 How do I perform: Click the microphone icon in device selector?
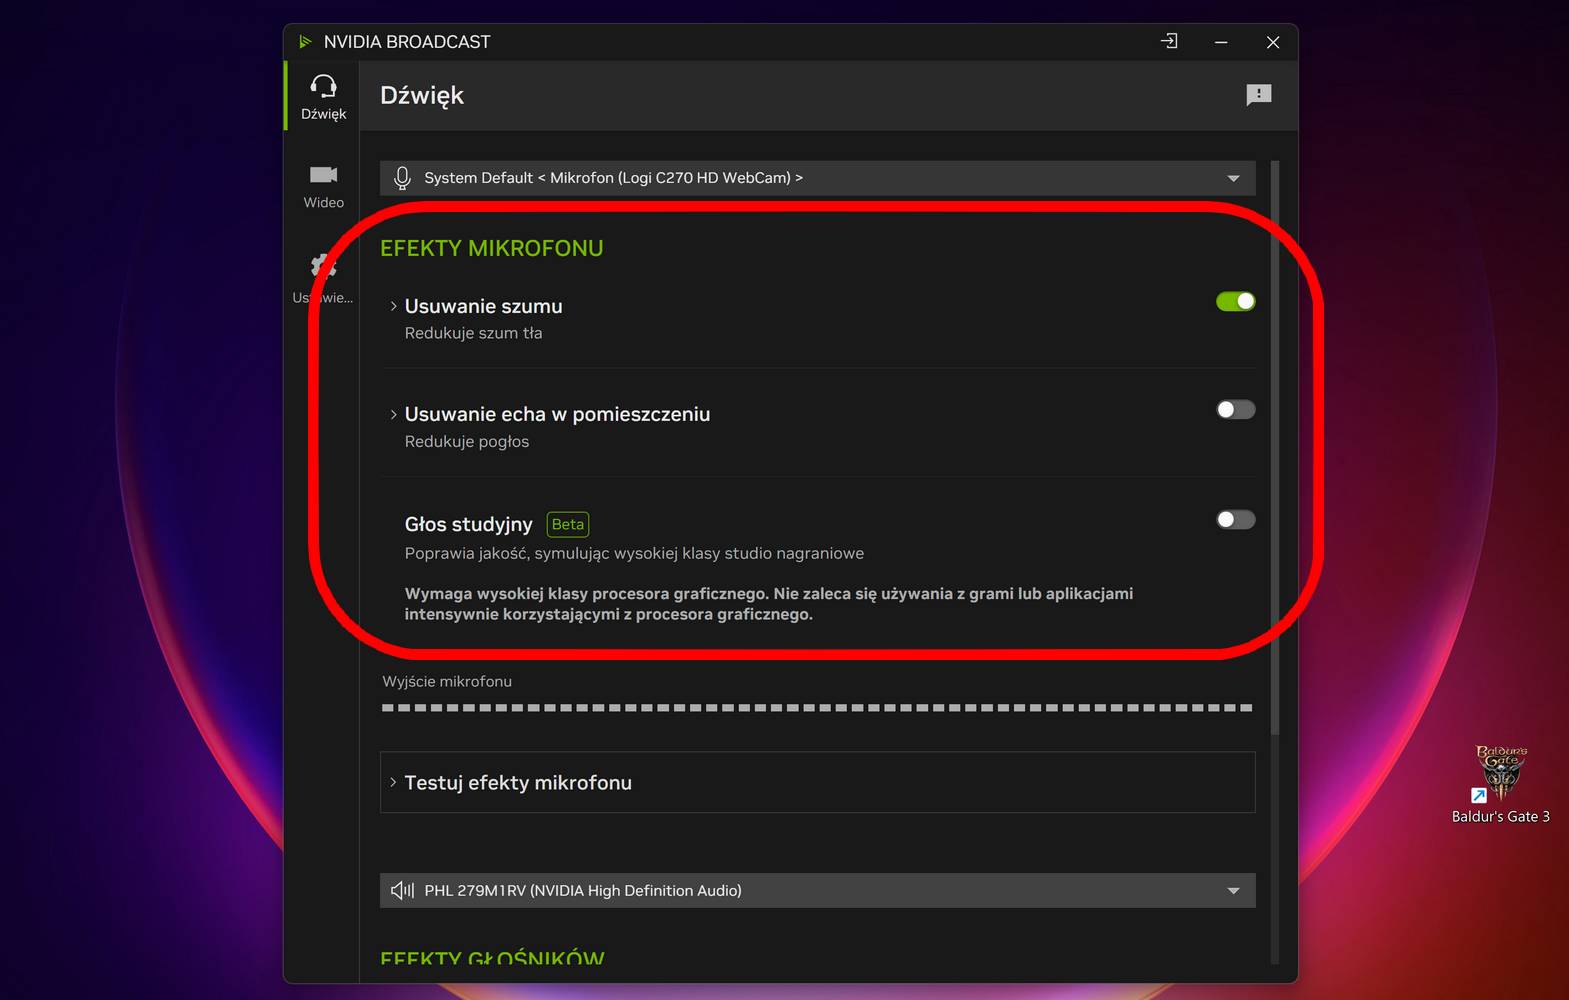pyautogui.click(x=402, y=178)
